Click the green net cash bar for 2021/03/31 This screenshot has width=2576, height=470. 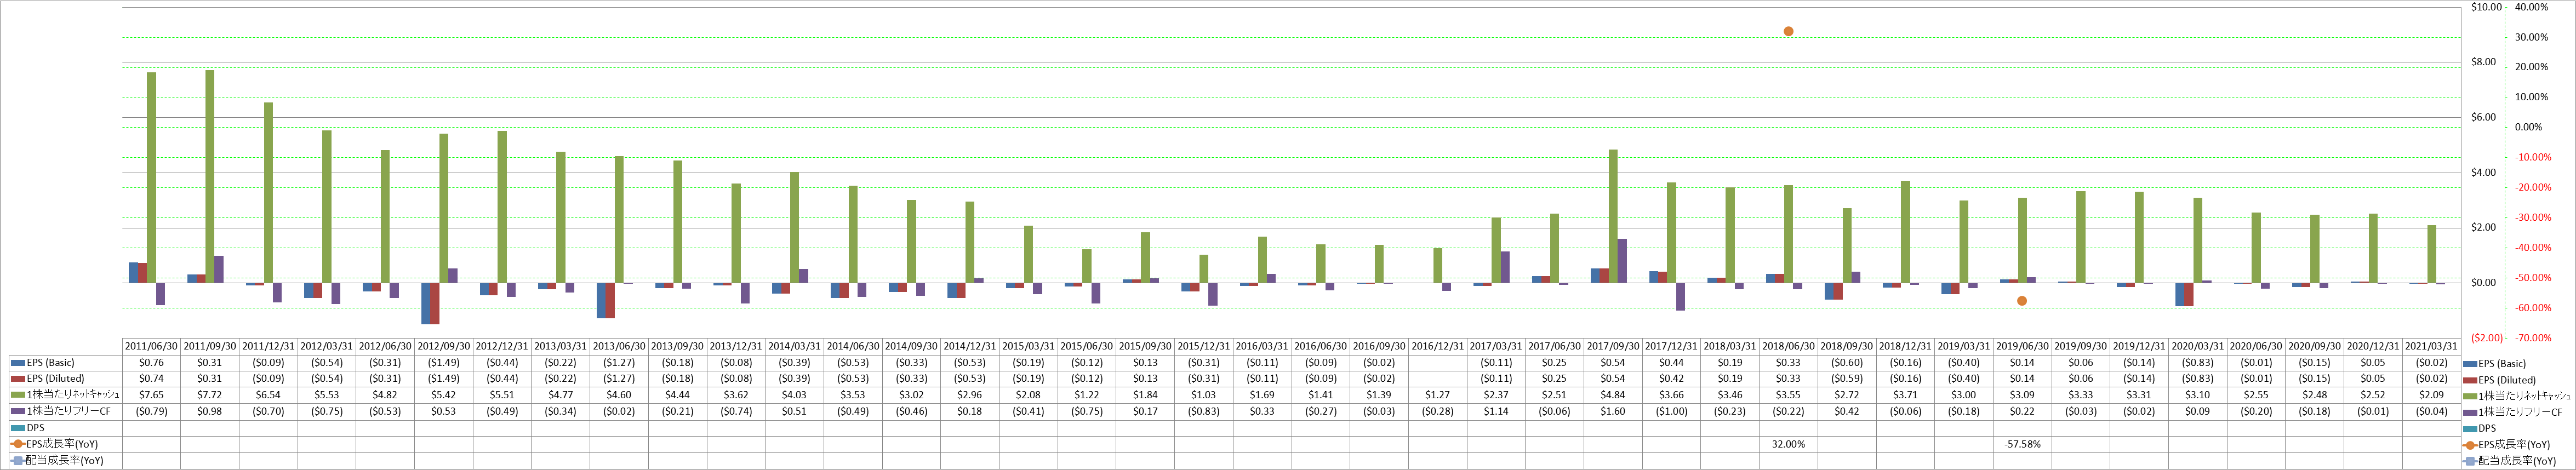2432,254
